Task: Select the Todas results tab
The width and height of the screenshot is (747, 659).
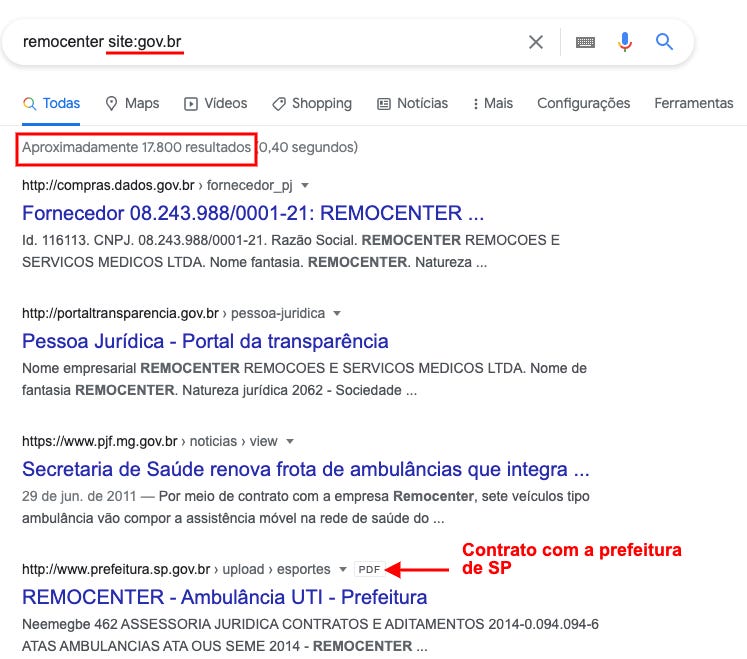Action: 51,103
